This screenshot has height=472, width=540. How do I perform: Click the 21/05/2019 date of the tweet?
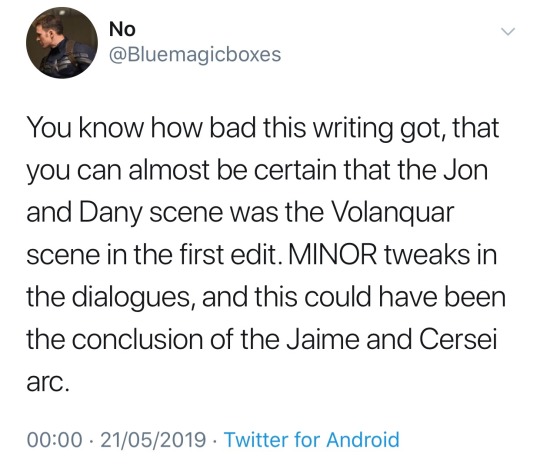153,440
